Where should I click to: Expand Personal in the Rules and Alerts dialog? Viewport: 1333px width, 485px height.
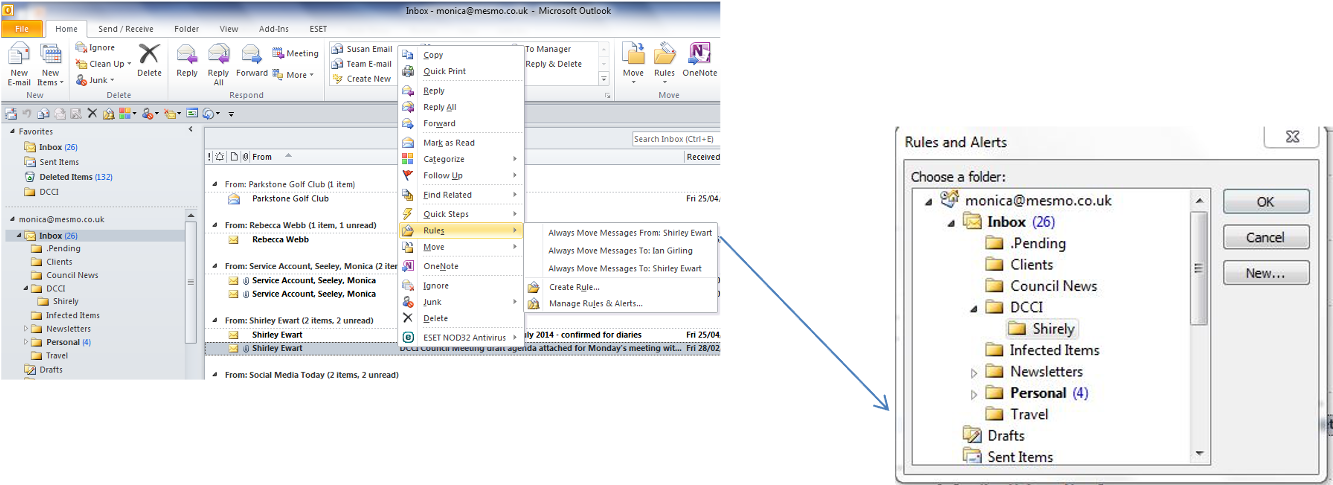click(975, 394)
